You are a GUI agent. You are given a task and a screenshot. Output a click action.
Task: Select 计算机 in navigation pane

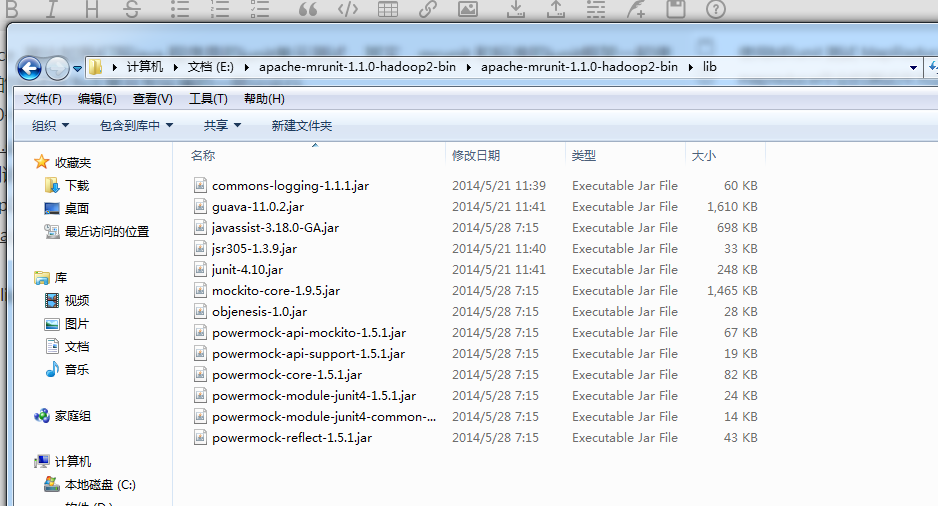(72, 462)
